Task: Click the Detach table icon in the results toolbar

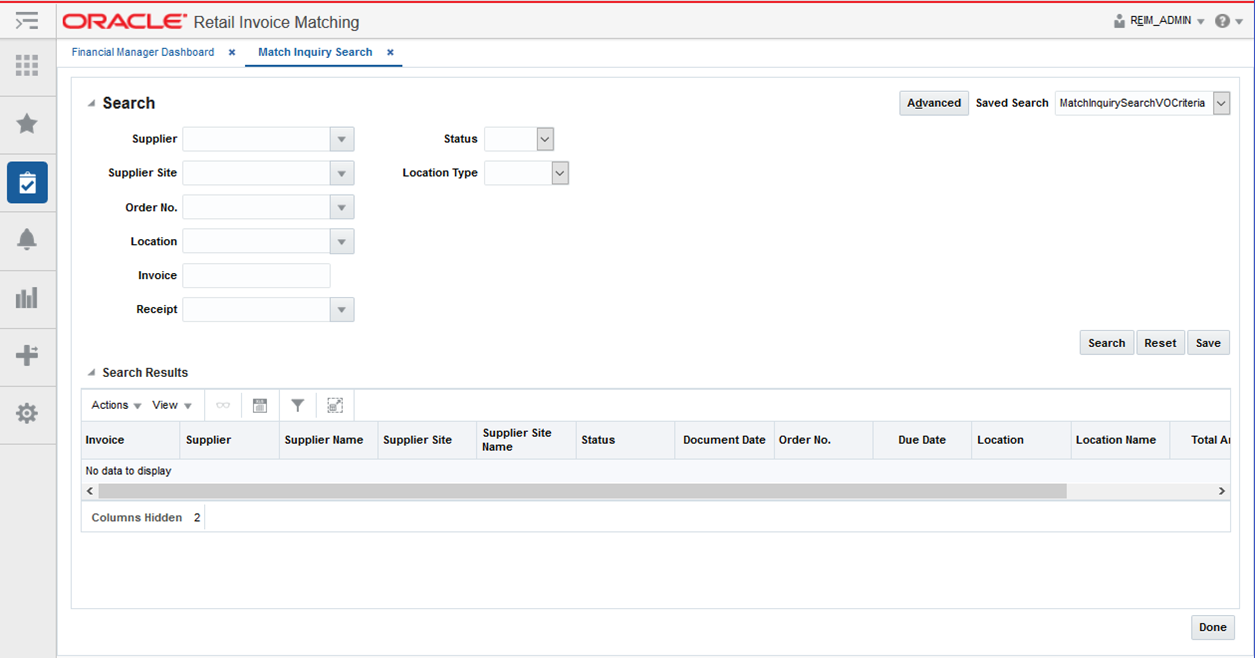Action: [x=337, y=405]
